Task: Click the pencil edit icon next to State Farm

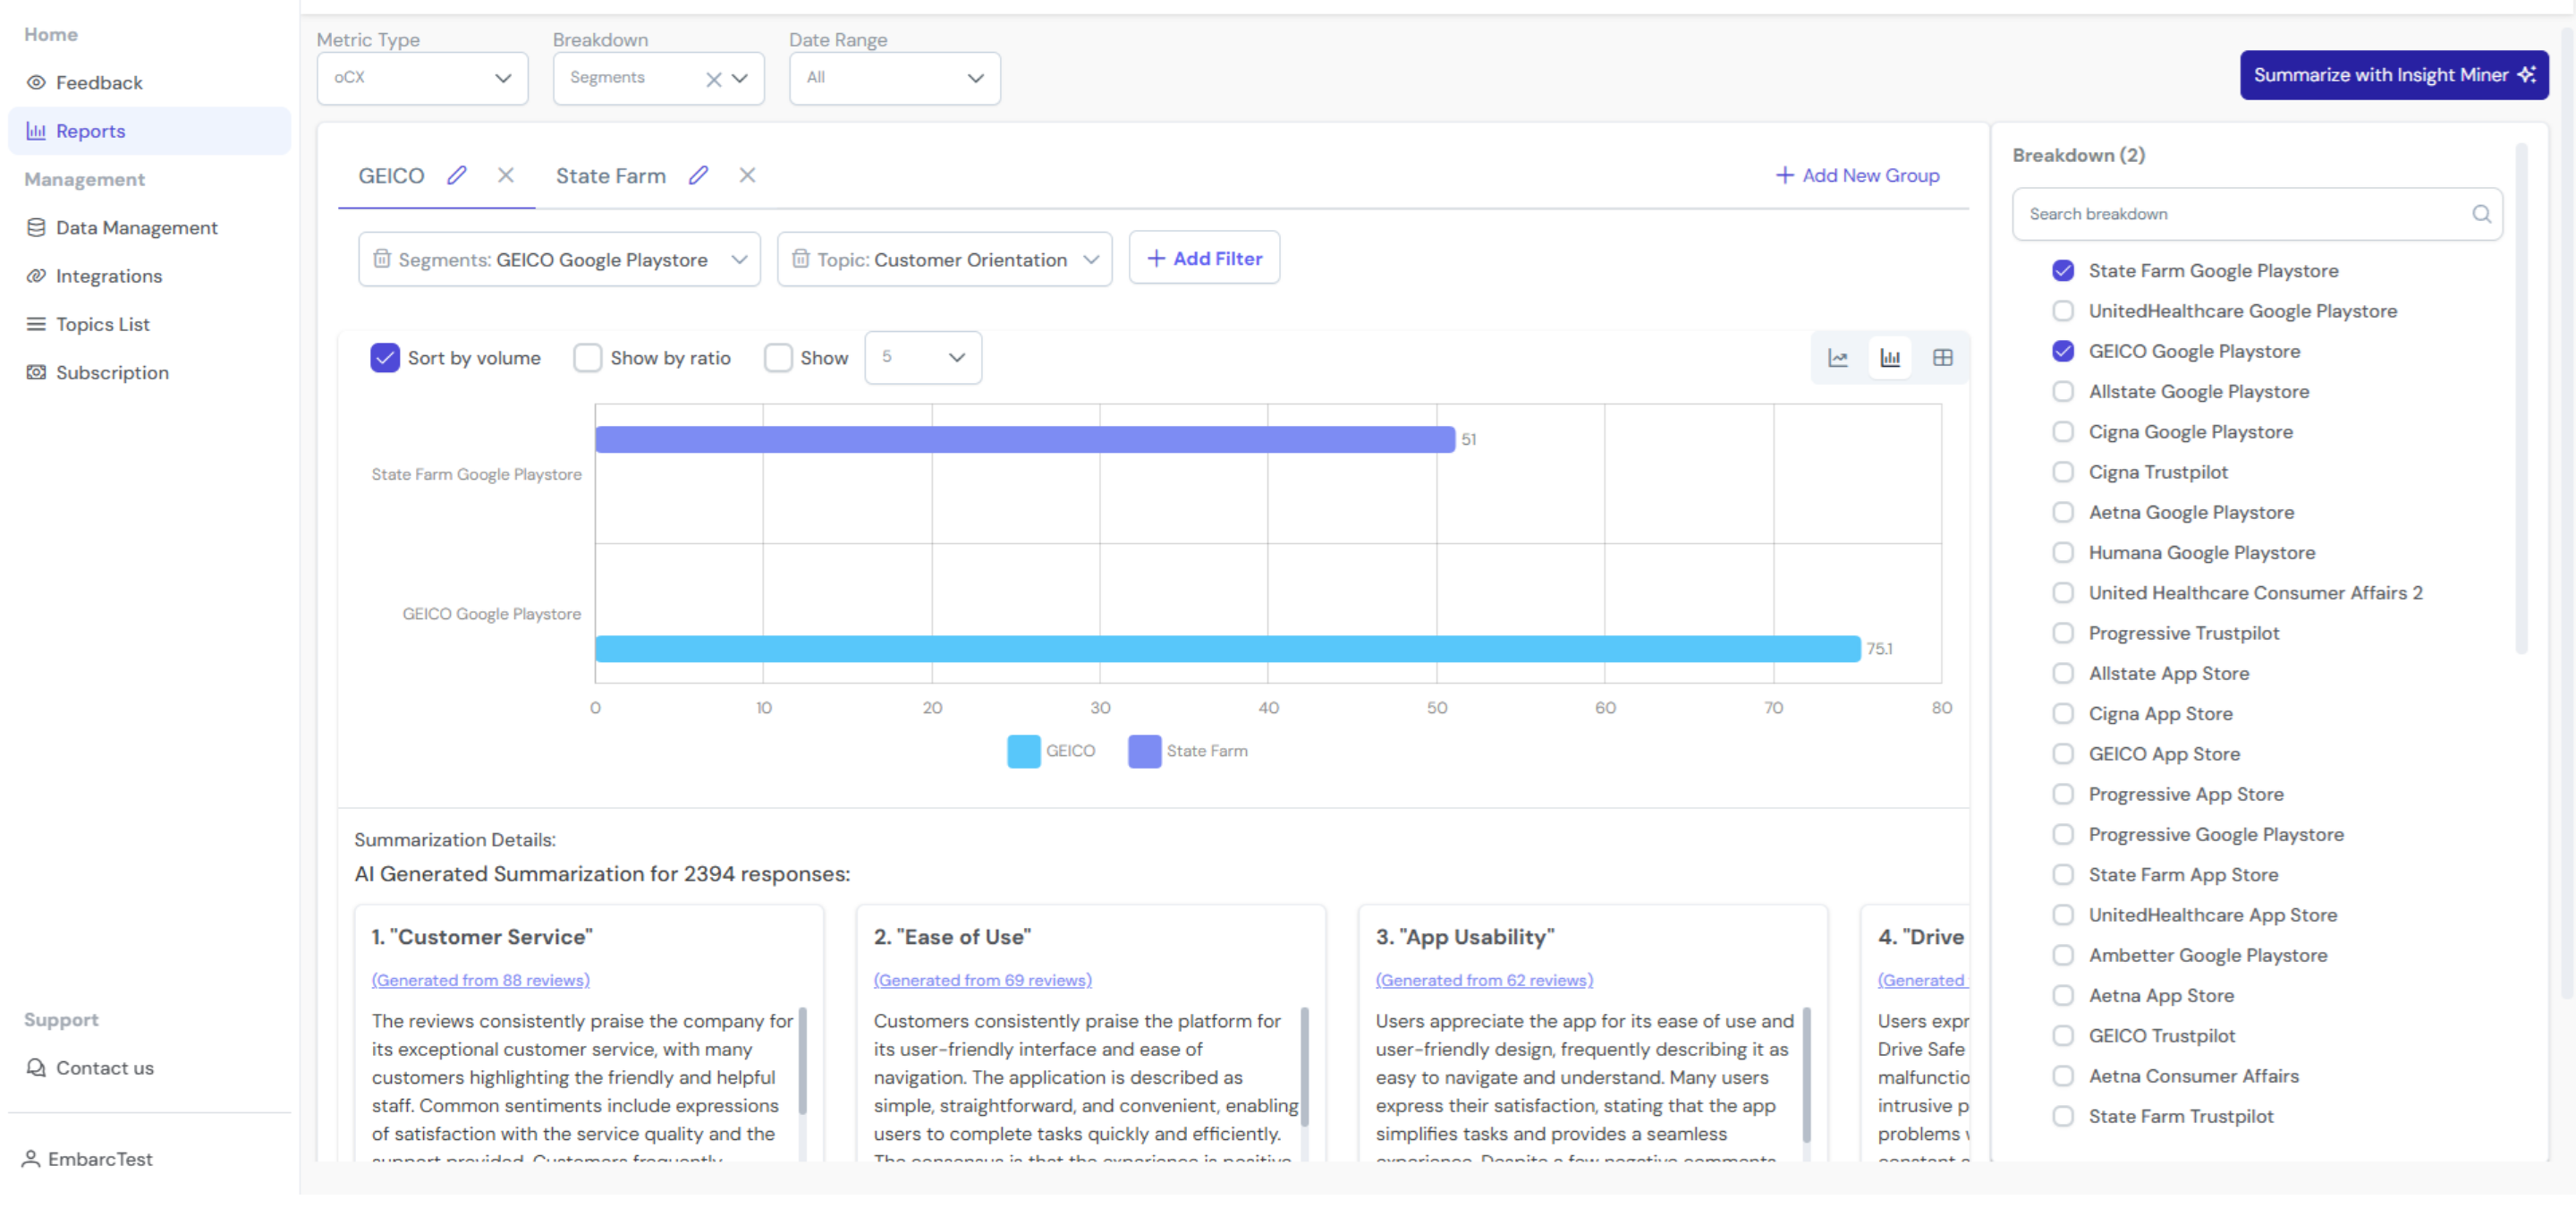Action: [x=698, y=175]
